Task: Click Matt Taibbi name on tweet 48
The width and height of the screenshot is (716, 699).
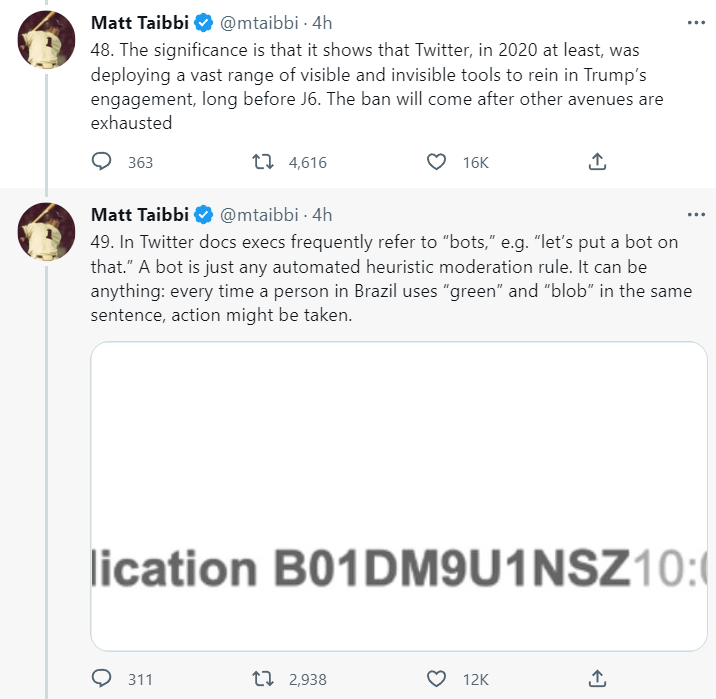Action: (x=139, y=21)
